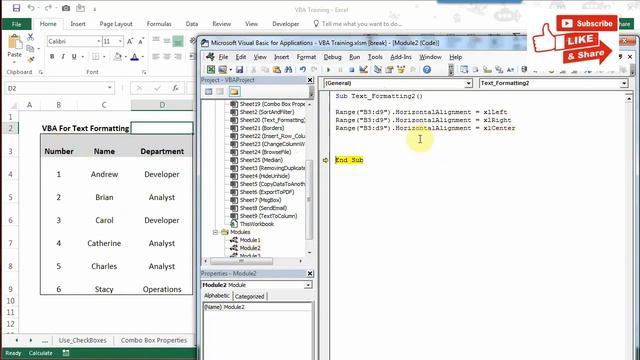Click the macro record icon in Excel's status bar
640x360 pixels.
click(66, 353)
